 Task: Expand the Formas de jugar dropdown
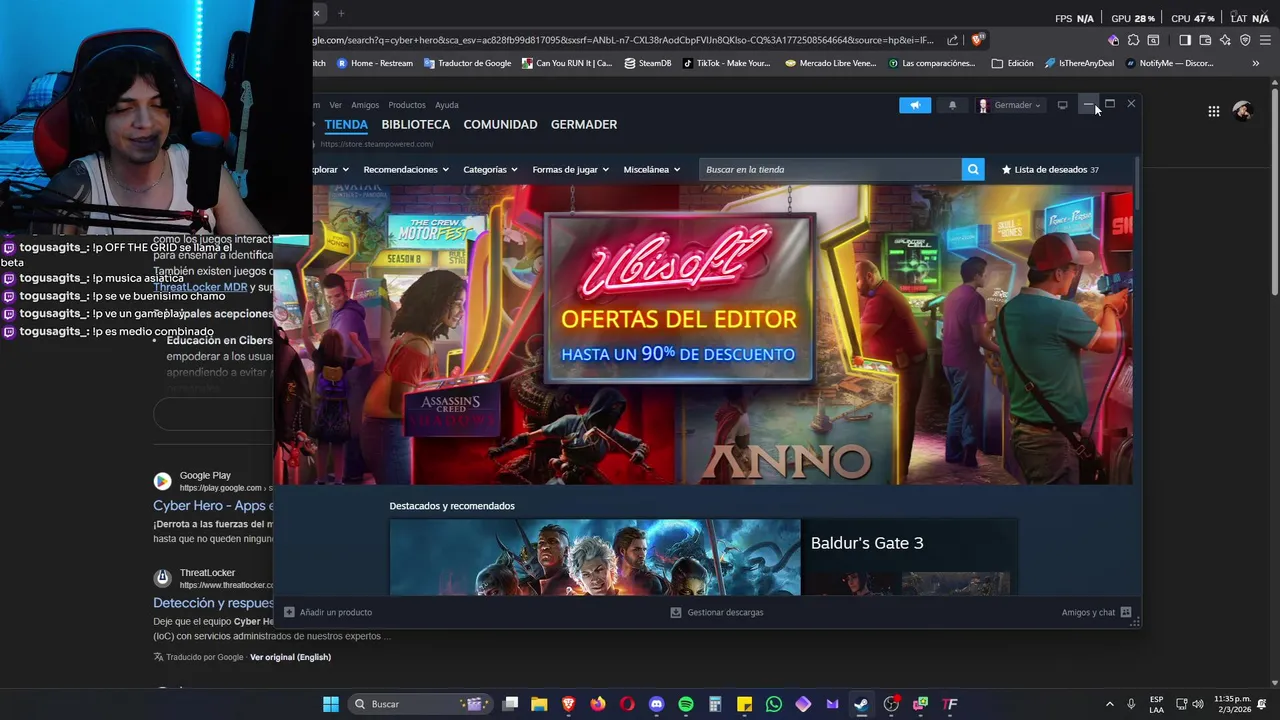coord(571,169)
